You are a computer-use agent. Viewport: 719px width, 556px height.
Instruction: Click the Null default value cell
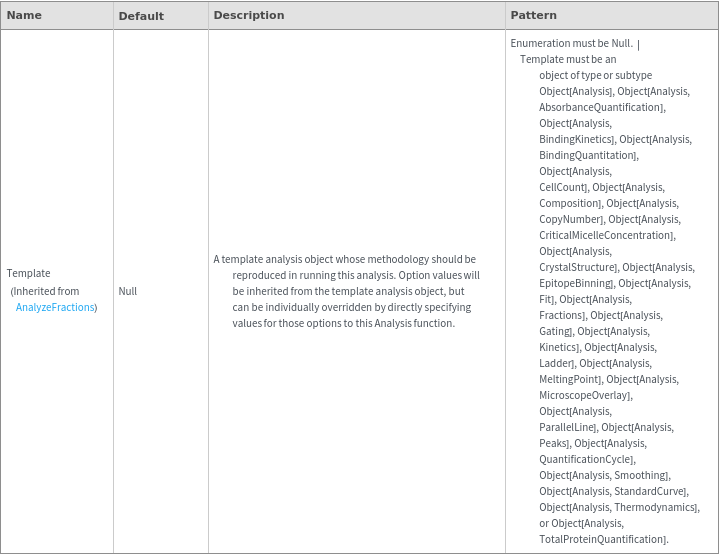128,291
